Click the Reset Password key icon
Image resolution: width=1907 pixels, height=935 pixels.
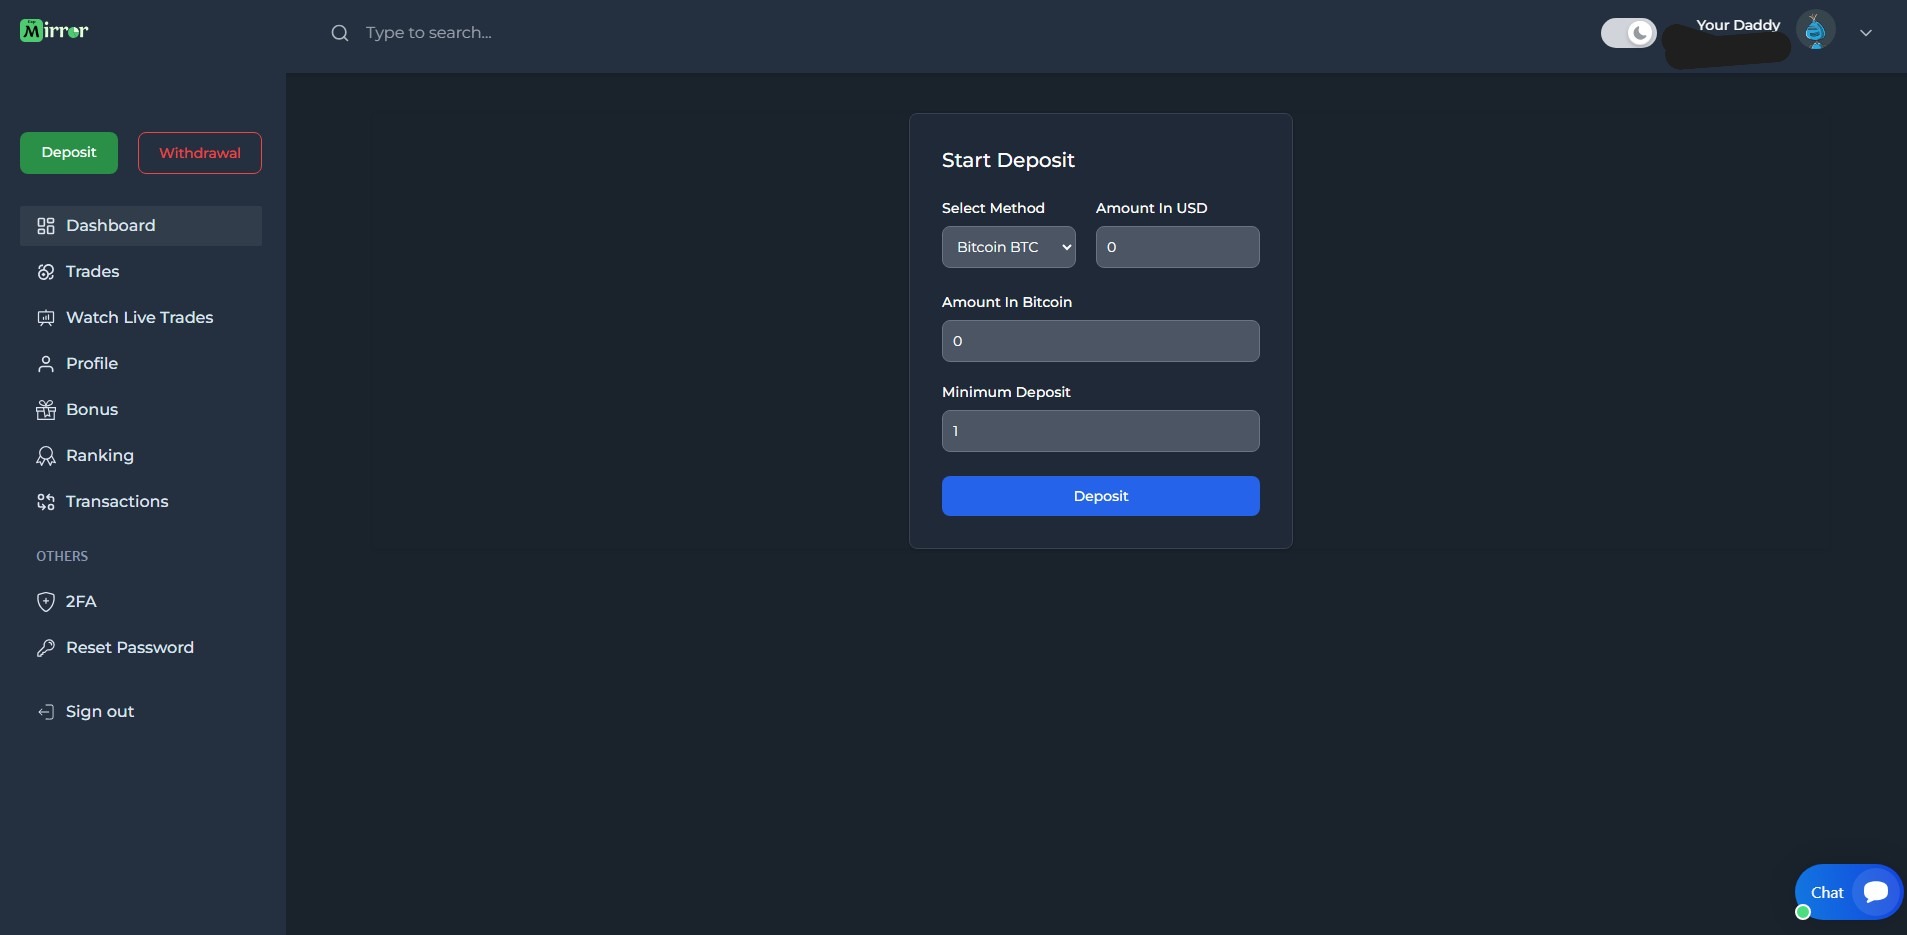[x=46, y=648]
